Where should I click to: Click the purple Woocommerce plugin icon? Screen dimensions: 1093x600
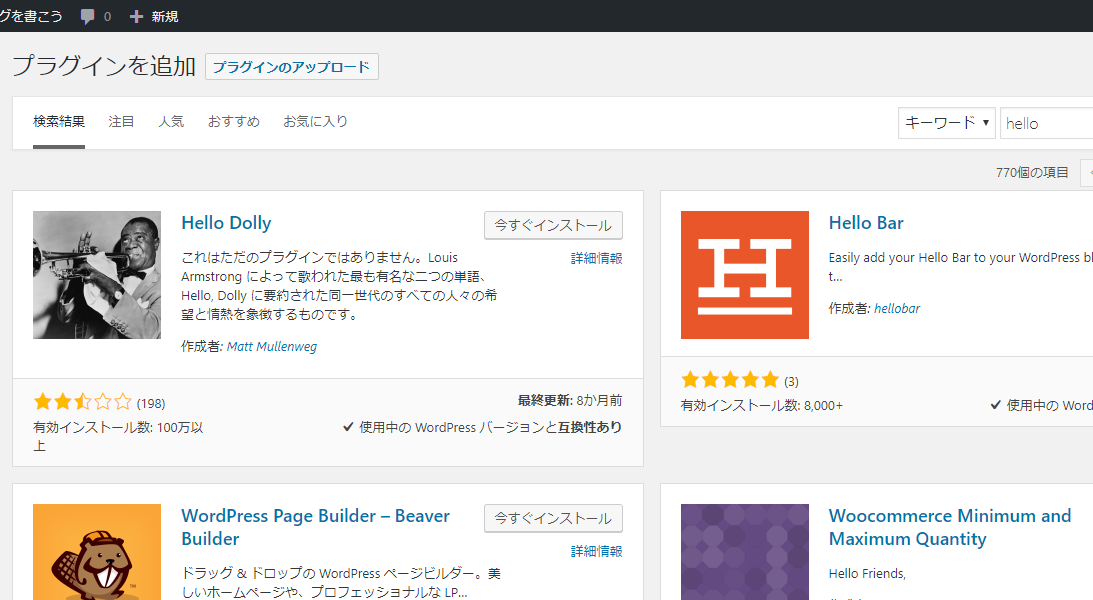pos(744,552)
